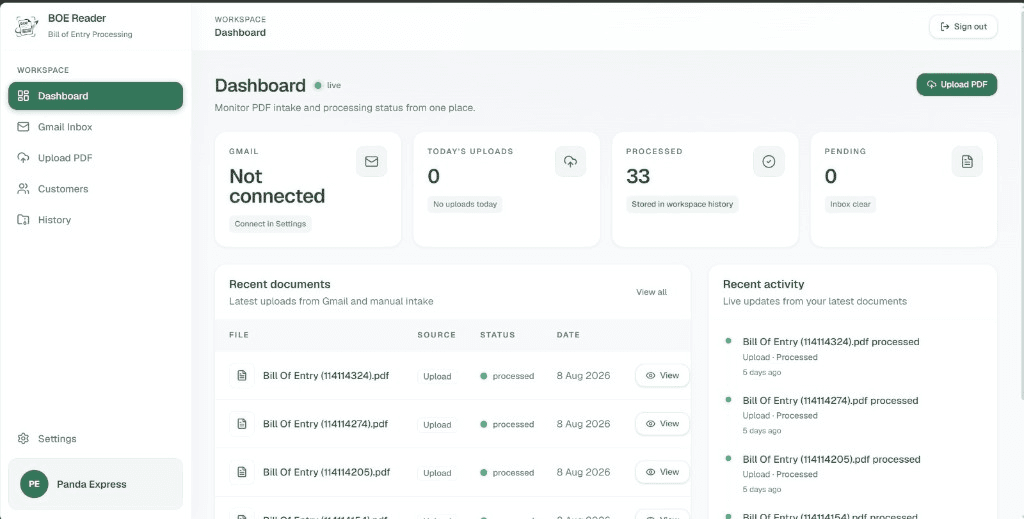Click the Not connected Gmail status

pyautogui.click(x=277, y=186)
